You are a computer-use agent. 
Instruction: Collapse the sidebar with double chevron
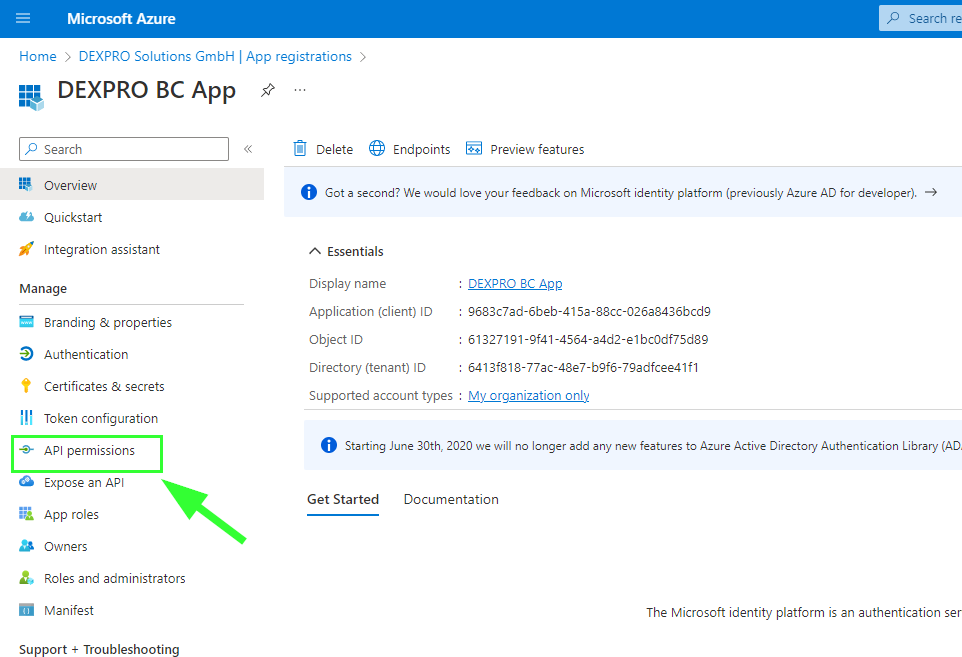pos(248,149)
